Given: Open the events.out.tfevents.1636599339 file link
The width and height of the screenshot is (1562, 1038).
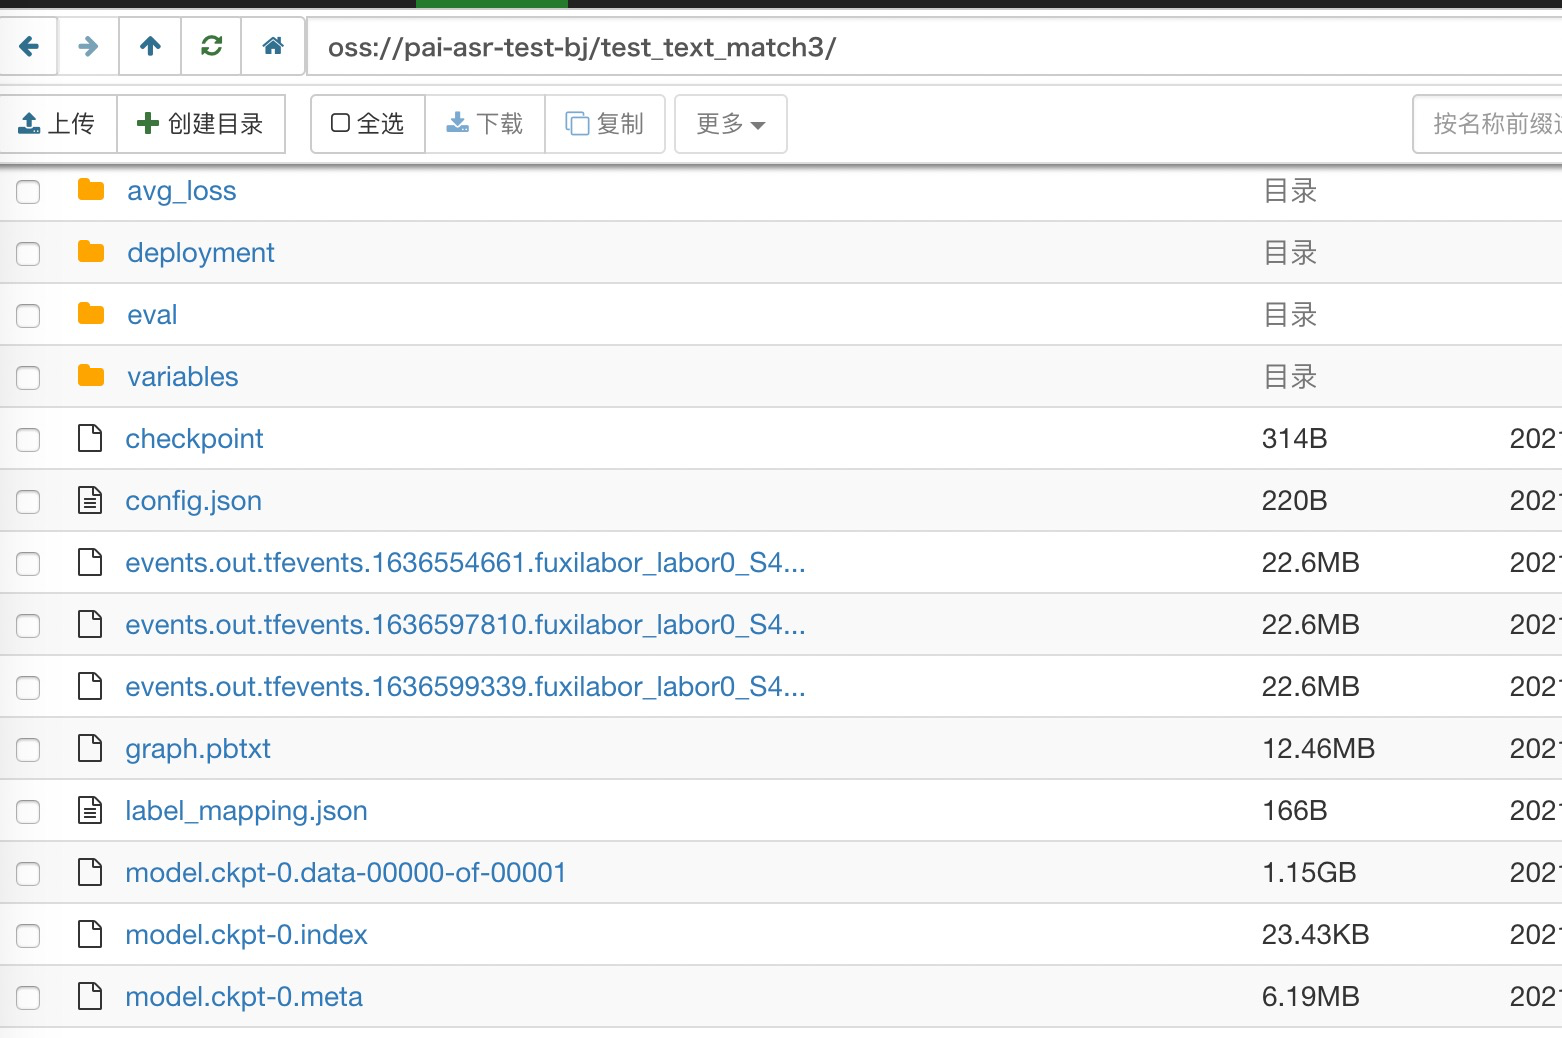Looking at the screenshot, I should [465, 687].
